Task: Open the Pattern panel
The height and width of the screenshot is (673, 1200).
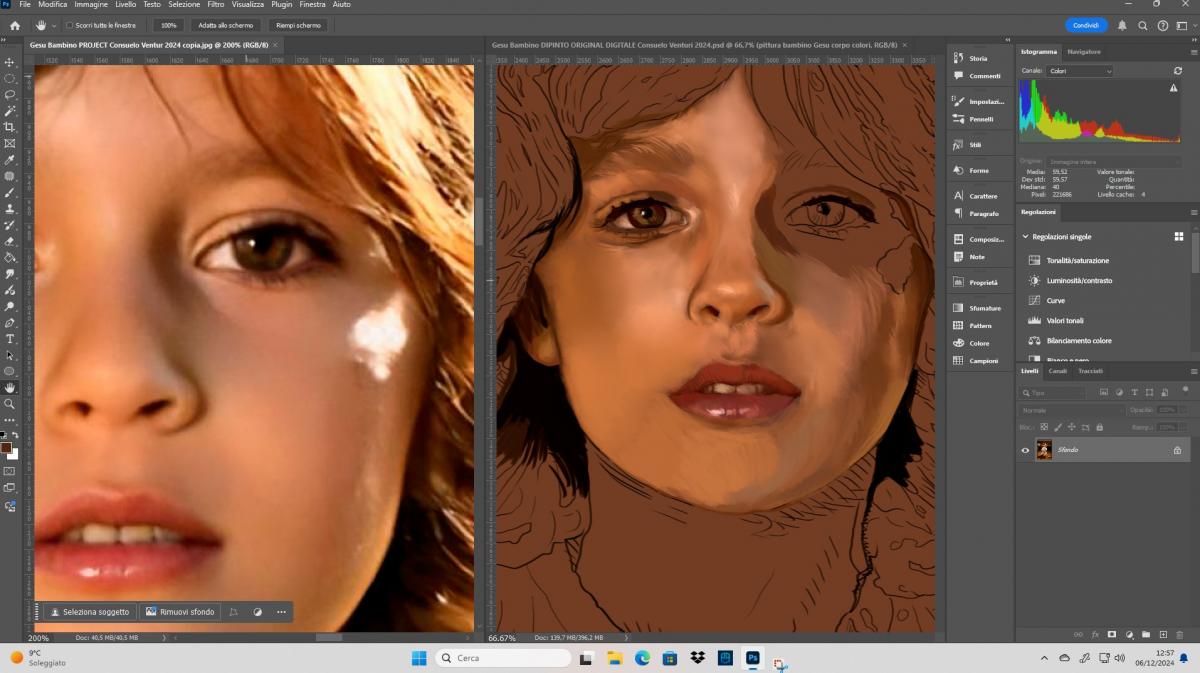Action: click(x=972, y=326)
